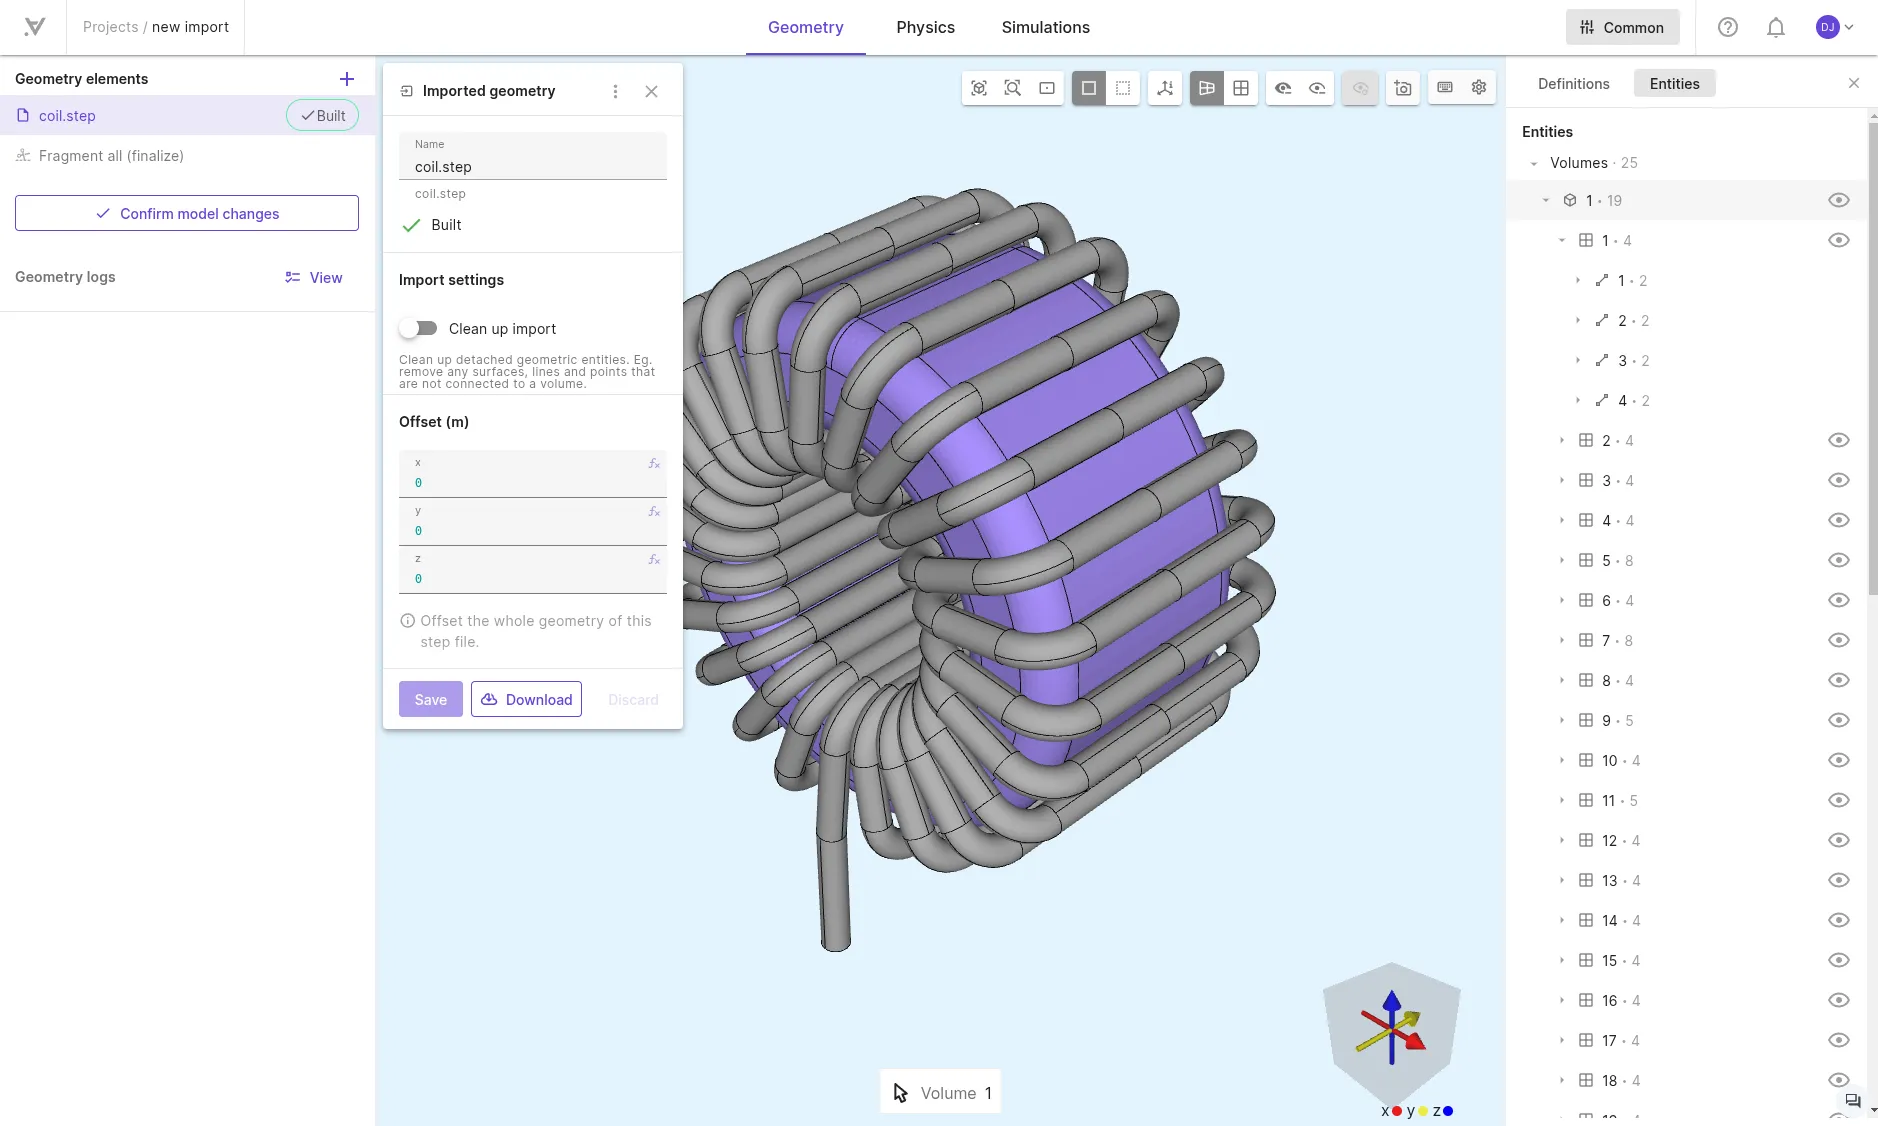Click the notifications bell icon
Viewport: 1878px width, 1126px height.
1776,27
